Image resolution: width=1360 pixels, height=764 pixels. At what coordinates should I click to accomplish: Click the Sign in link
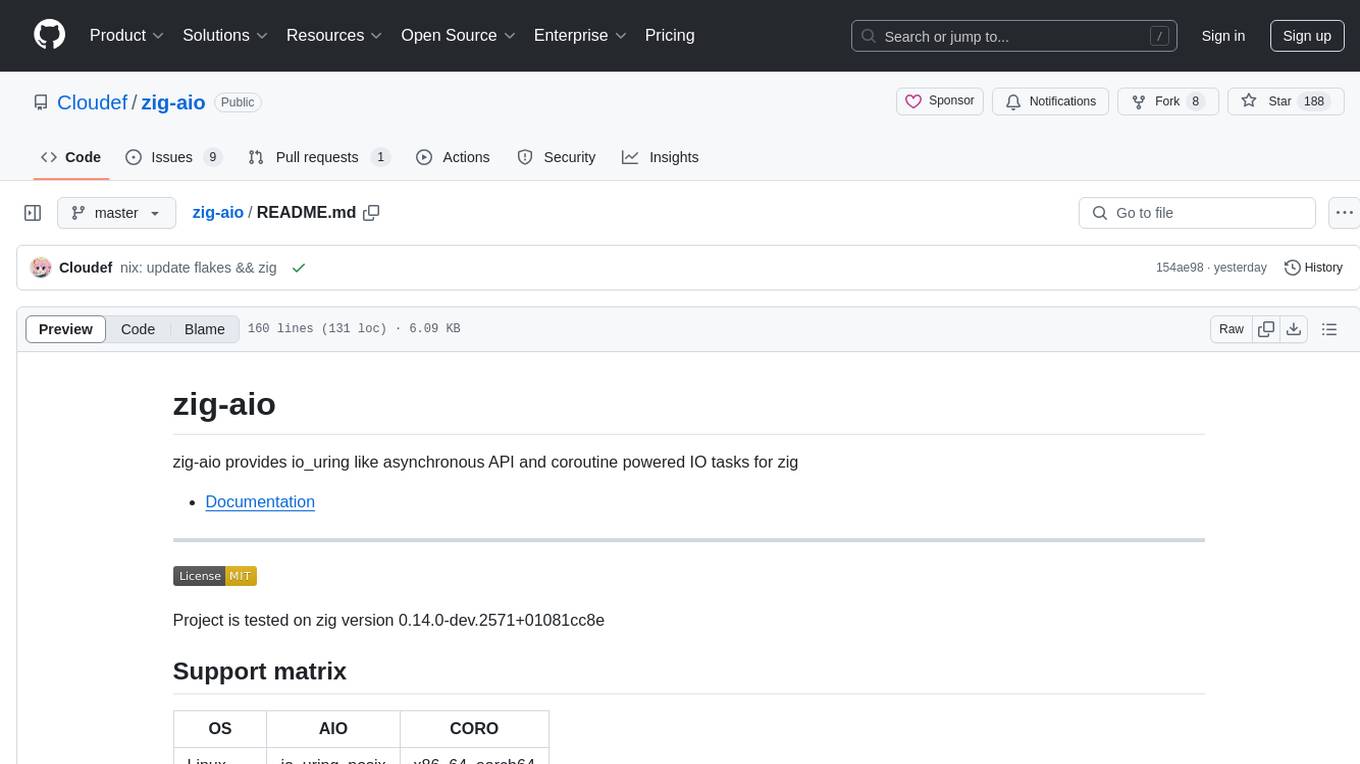(1223, 36)
